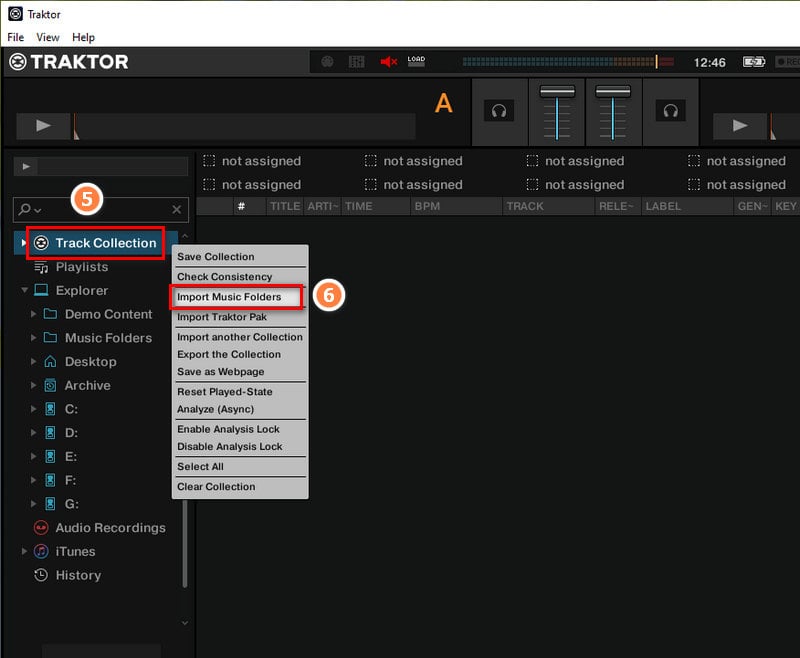Play the right deck with play button
Viewport: 800px width, 658px height.
pos(739,125)
